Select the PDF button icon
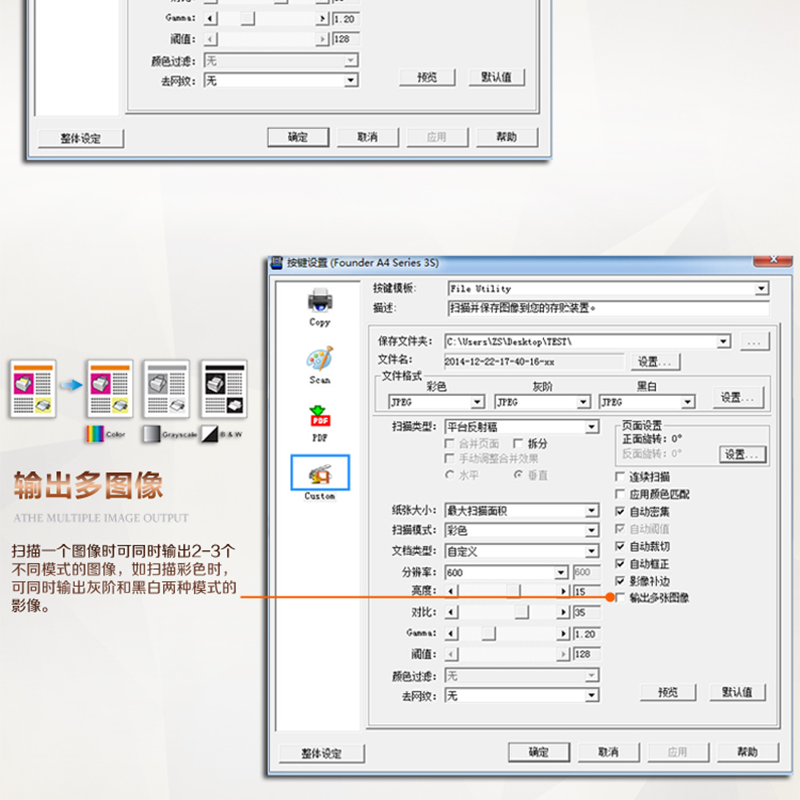800x800 pixels. 320,417
